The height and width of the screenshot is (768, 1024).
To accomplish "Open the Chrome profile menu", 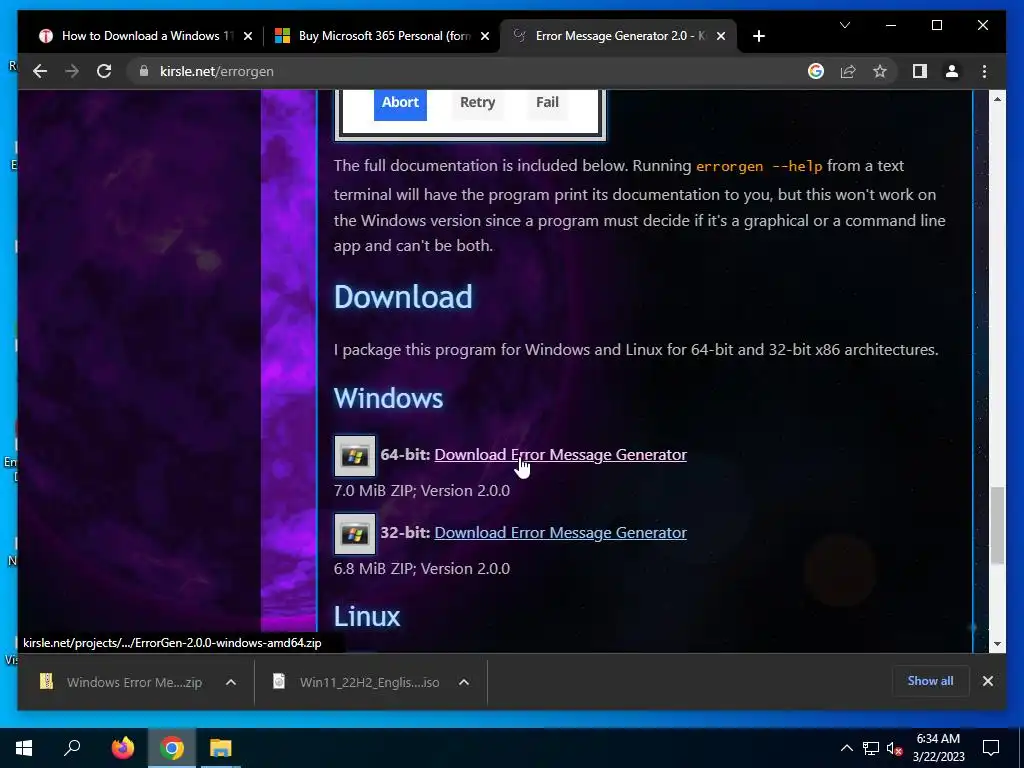I will (952, 71).
